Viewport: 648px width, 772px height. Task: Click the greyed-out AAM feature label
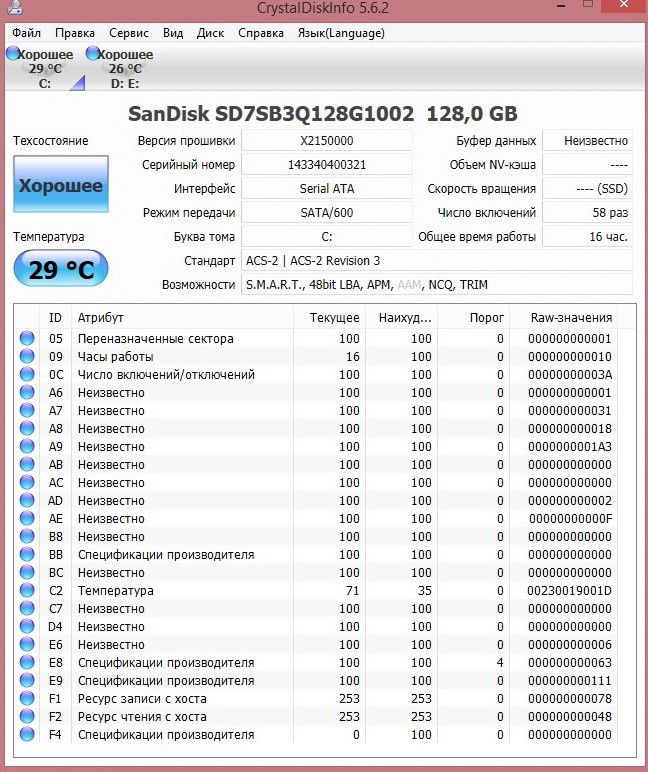point(409,285)
